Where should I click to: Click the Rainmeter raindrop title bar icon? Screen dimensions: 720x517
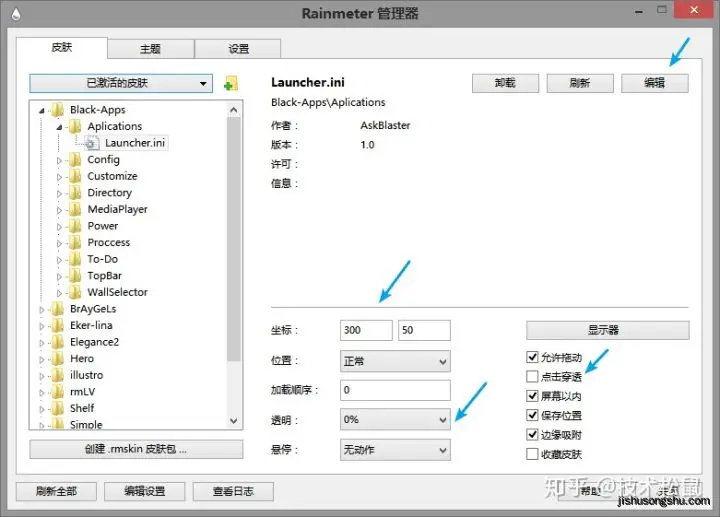pos(16,14)
